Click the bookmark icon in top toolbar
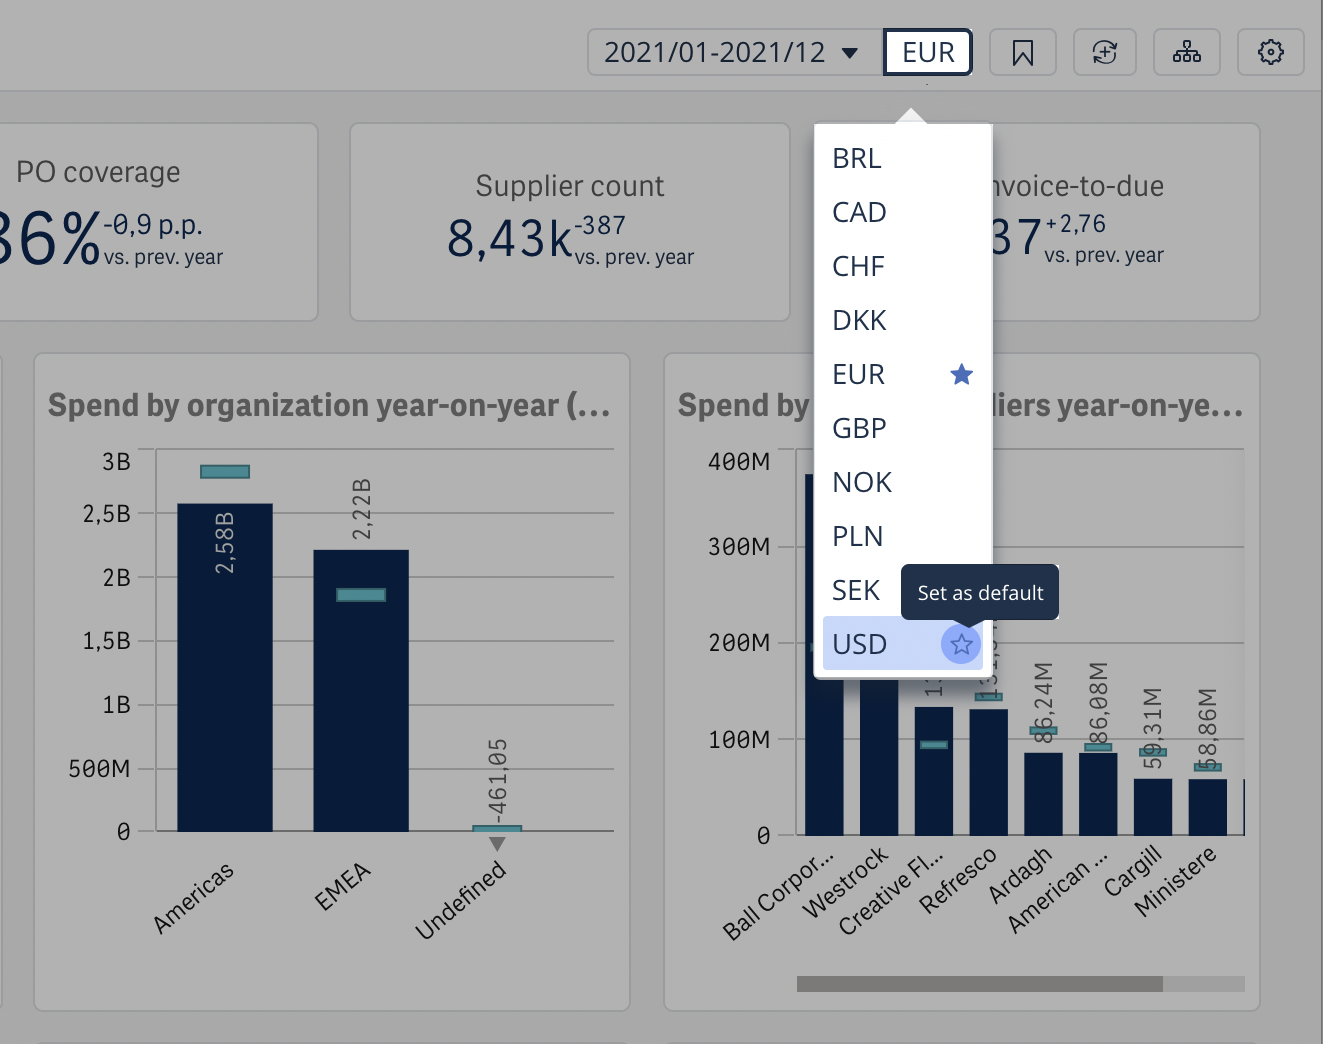Viewport: 1323px width, 1044px height. 1022,52
